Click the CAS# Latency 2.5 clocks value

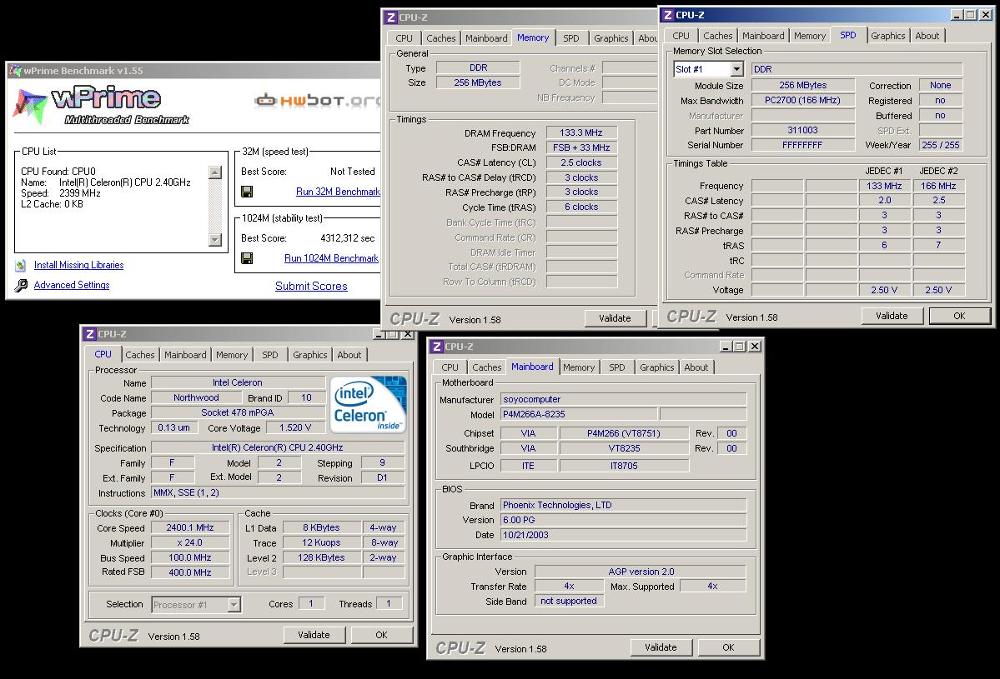tap(581, 163)
